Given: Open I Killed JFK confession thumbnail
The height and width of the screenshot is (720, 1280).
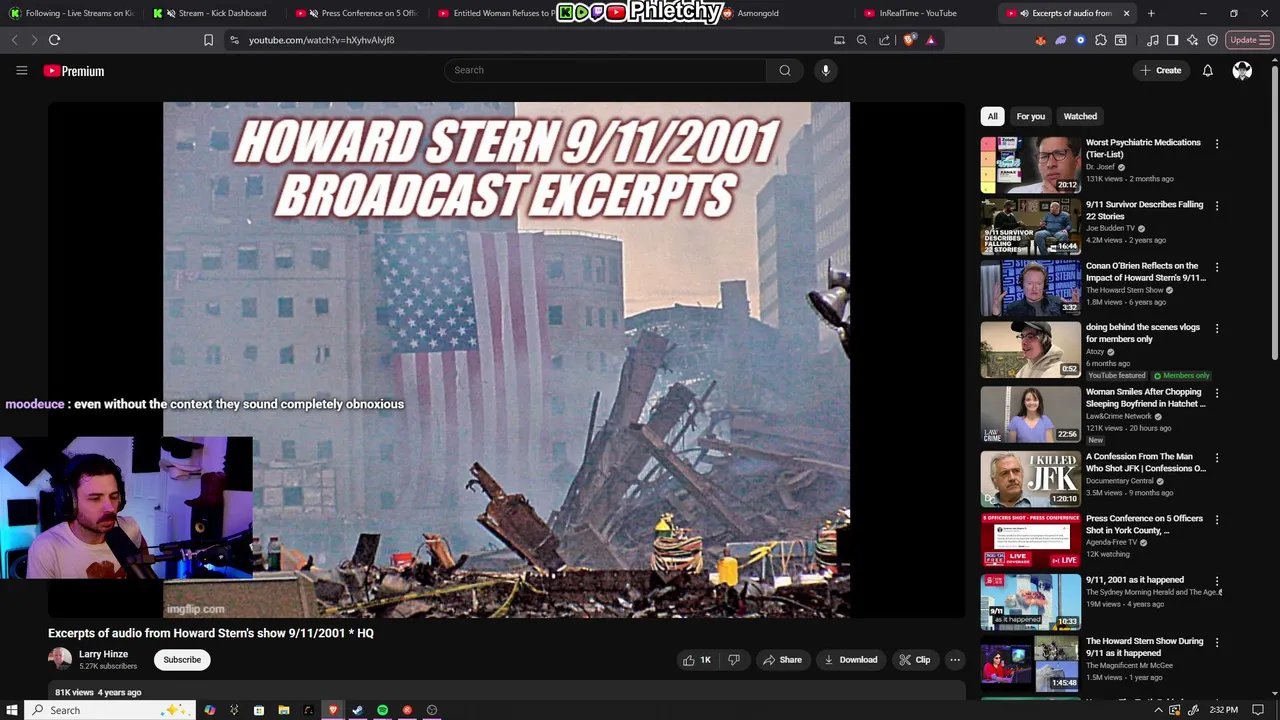Looking at the screenshot, I should pos(1030,478).
